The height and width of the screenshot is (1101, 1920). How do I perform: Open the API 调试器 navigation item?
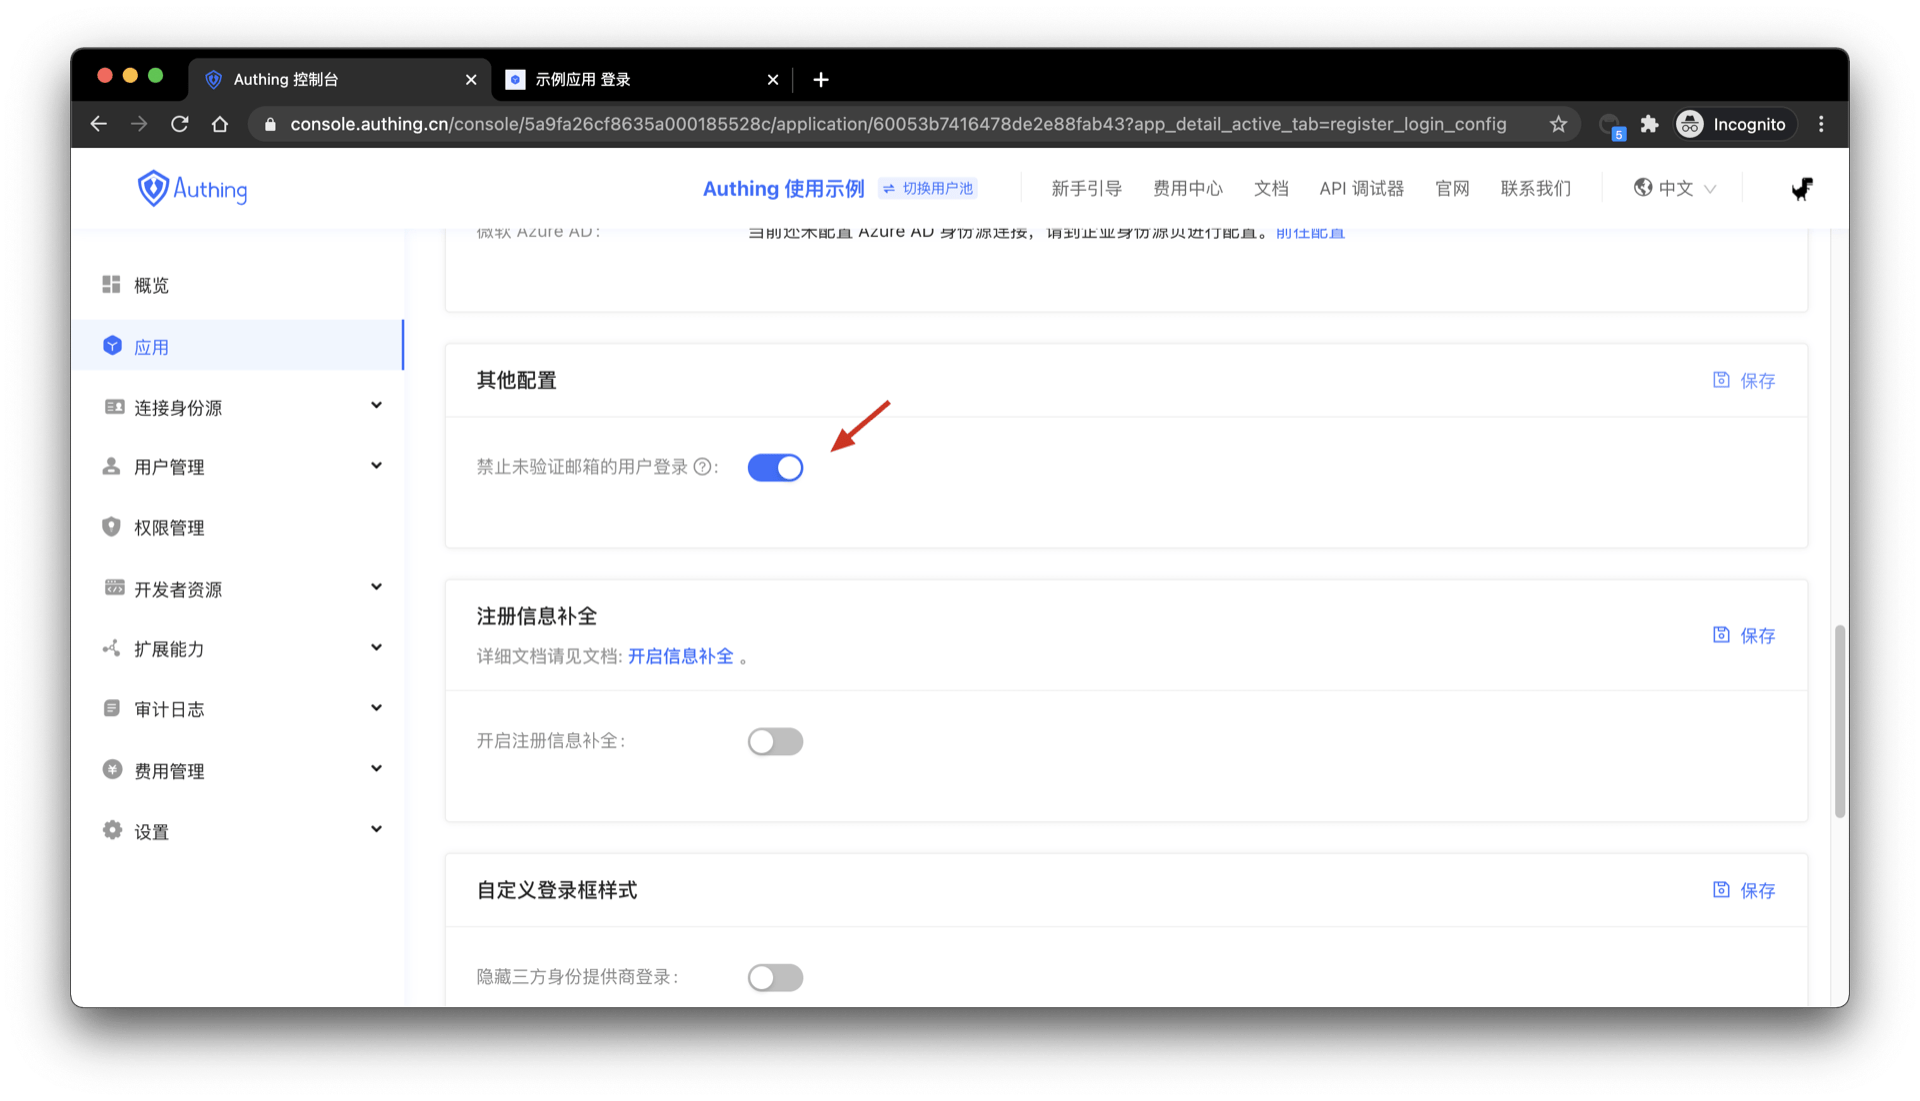point(1361,189)
